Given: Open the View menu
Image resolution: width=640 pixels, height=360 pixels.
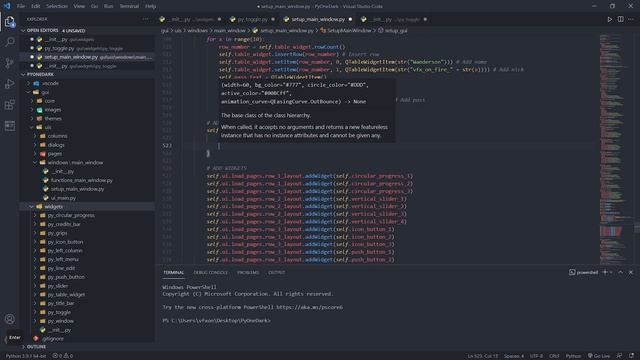Looking at the screenshot, I should pyautogui.click(x=79, y=6).
